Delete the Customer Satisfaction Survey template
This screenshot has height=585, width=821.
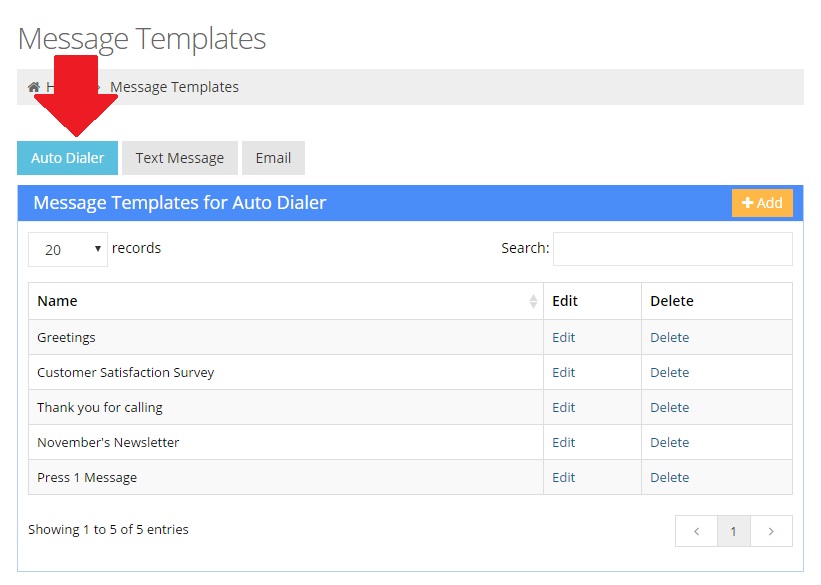tap(669, 372)
